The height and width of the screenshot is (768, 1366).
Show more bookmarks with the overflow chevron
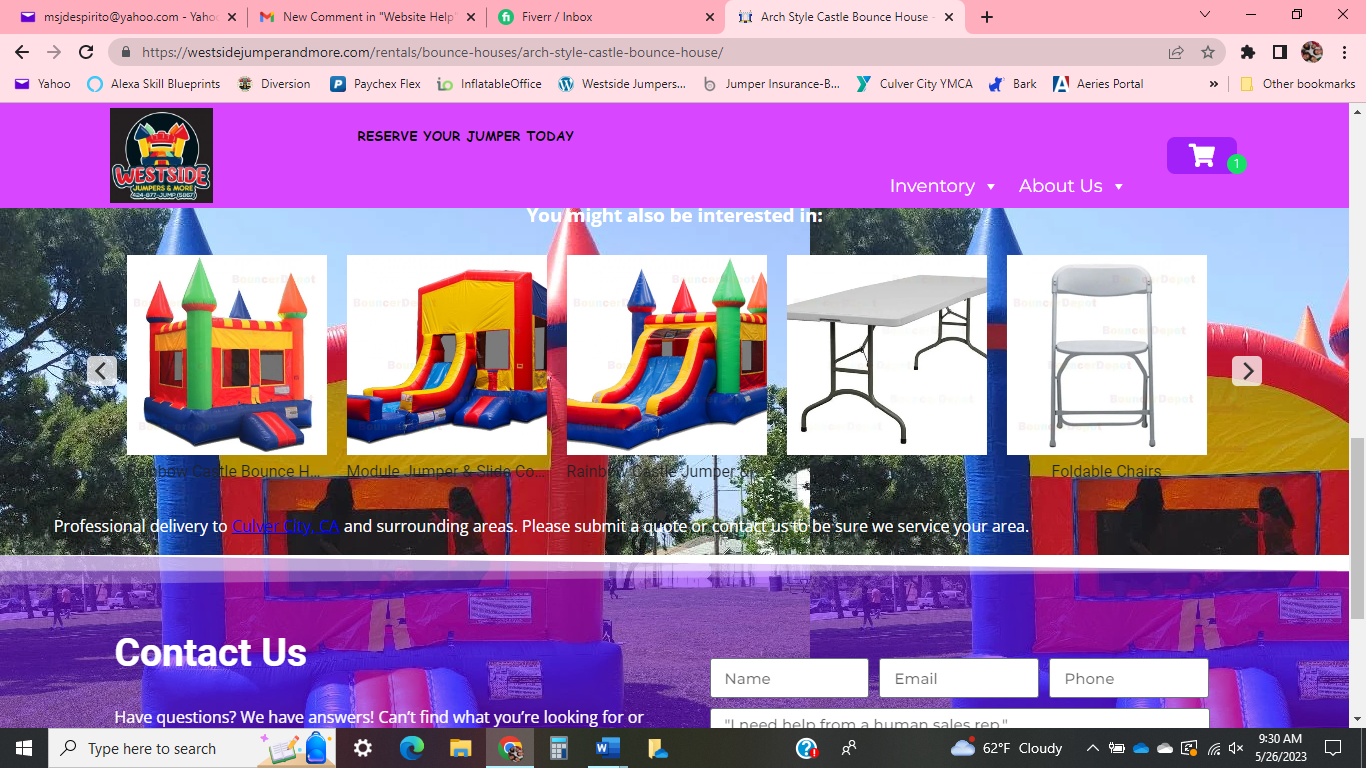point(1214,84)
